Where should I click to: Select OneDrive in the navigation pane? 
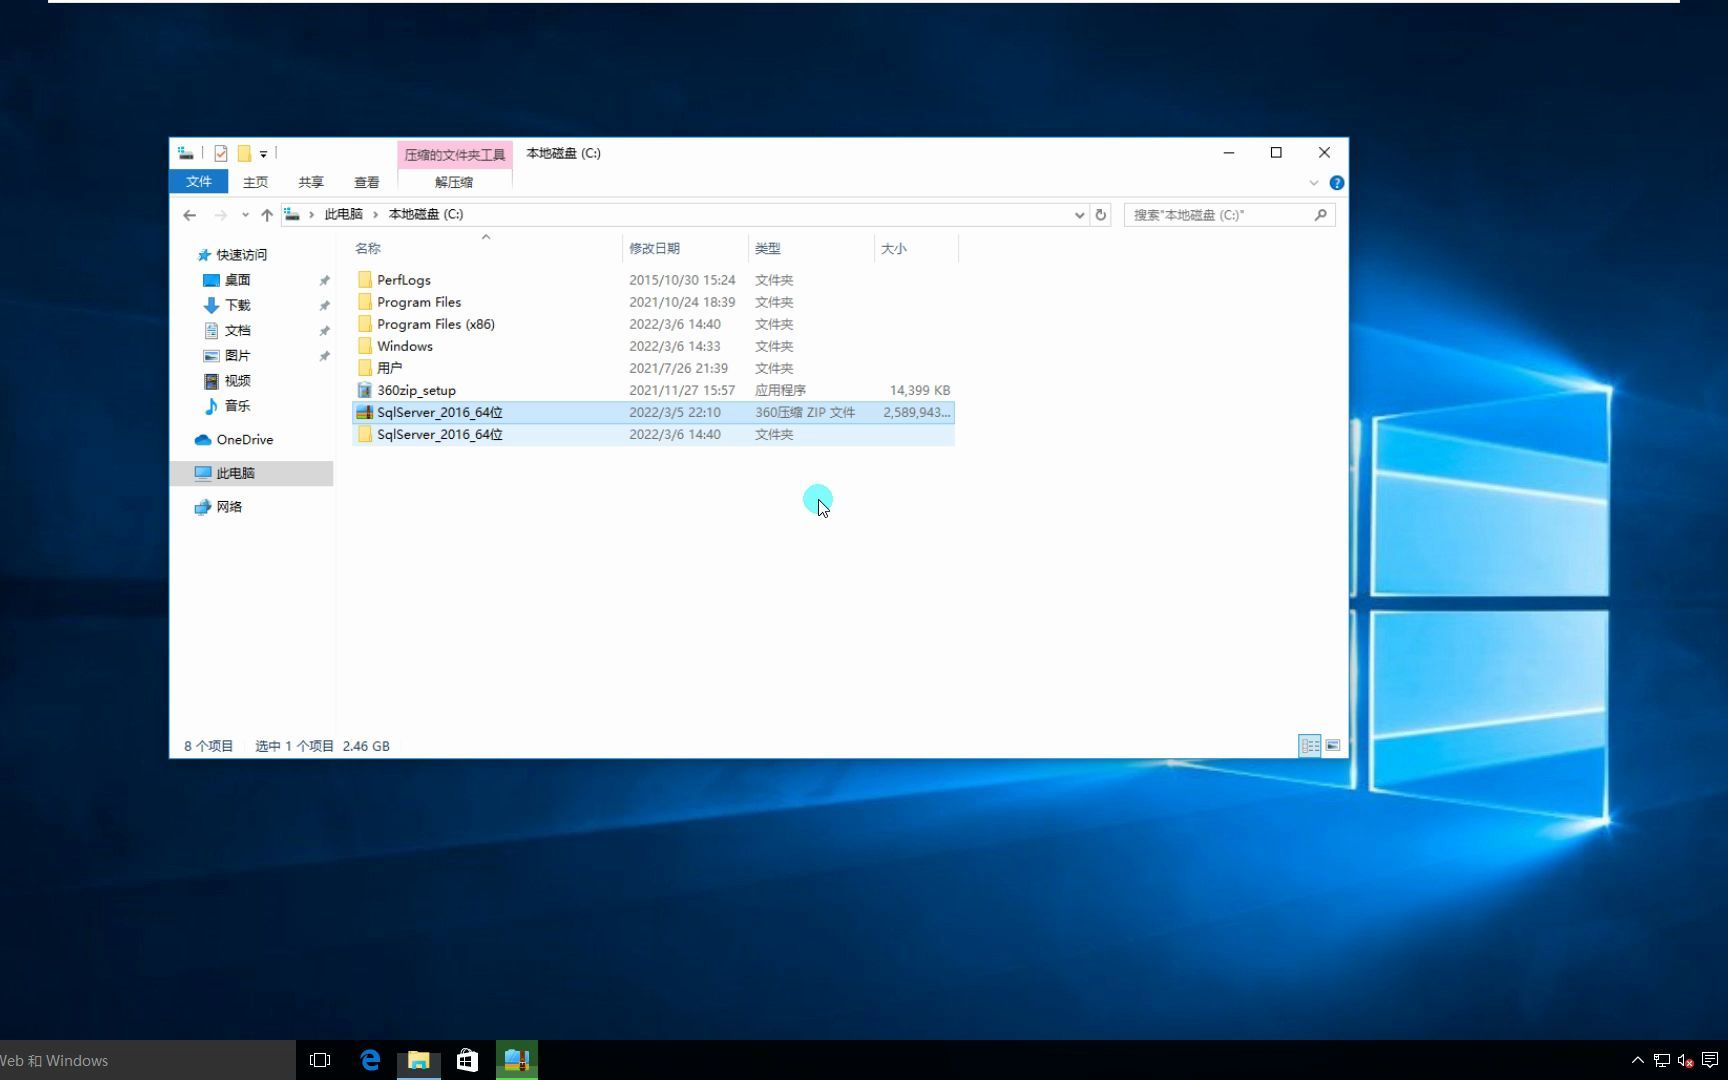[x=243, y=439]
